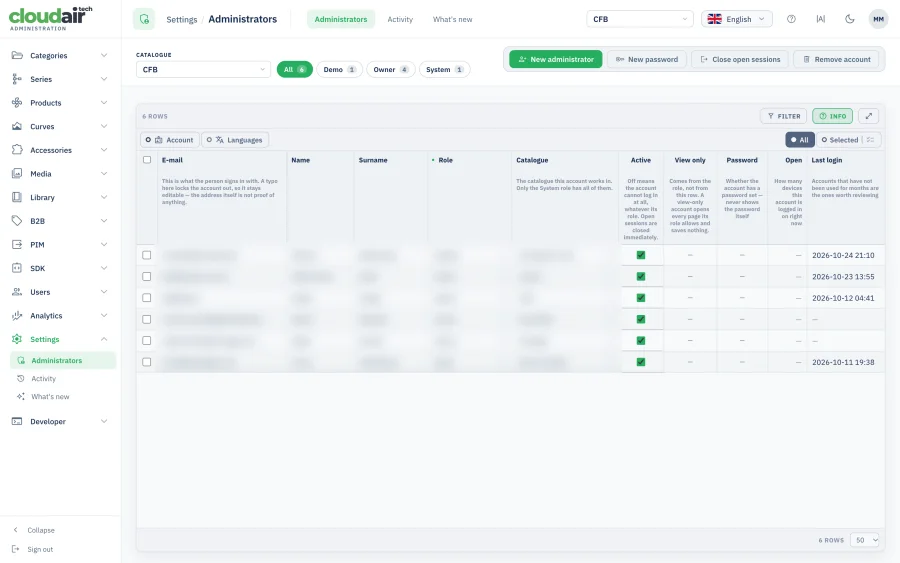Filter by the System role chip
This screenshot has width=900, height=563.
point(444,69)
